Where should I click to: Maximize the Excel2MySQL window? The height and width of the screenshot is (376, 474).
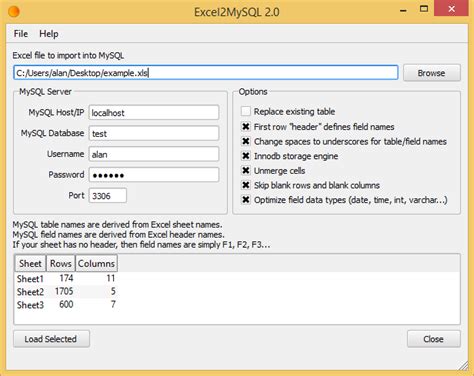pyautogui.click(x=424, y=9)
